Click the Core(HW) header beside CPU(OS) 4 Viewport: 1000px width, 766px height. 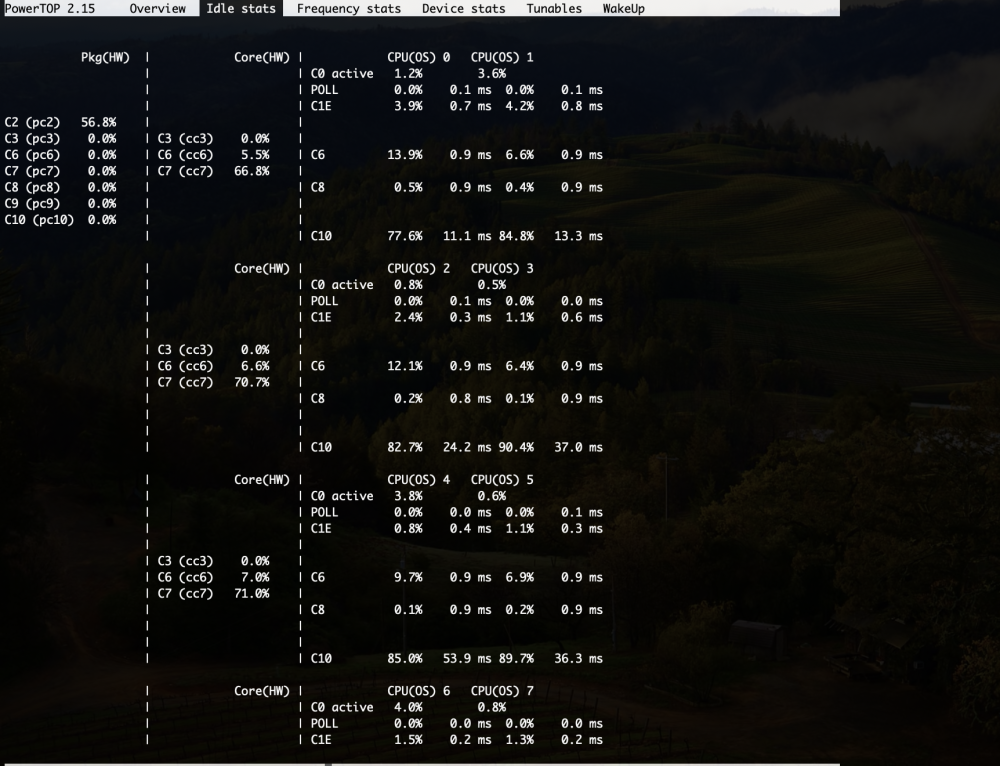[262, 480]
